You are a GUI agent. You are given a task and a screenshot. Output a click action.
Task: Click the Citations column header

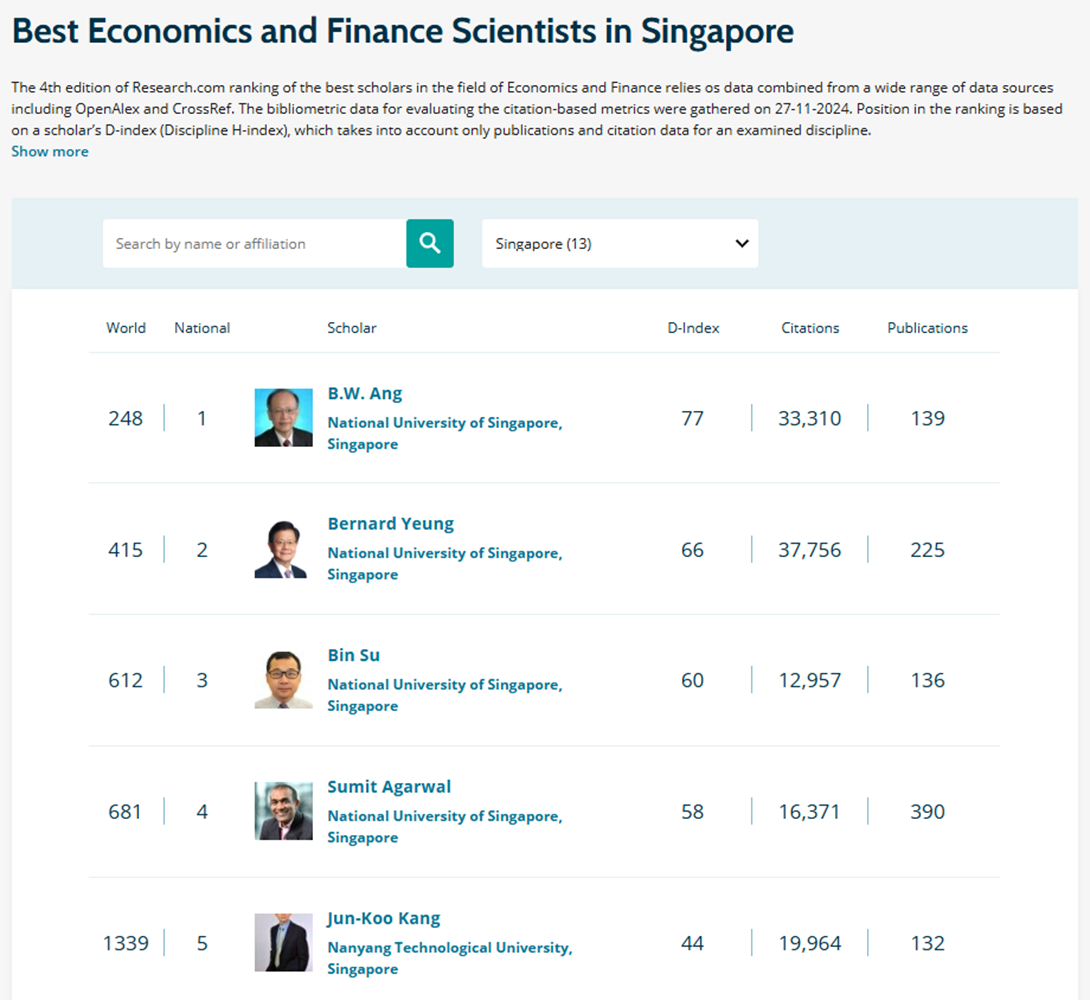810,328
